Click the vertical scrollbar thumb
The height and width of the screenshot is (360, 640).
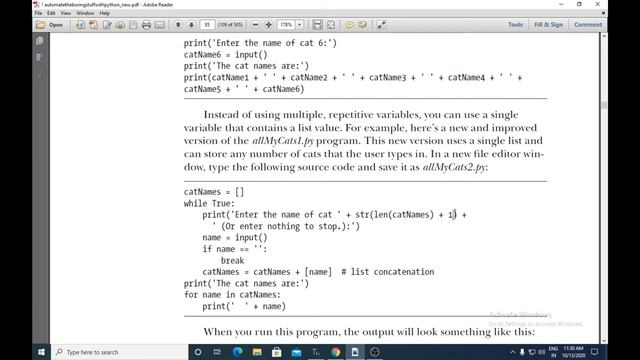[604, 105]
